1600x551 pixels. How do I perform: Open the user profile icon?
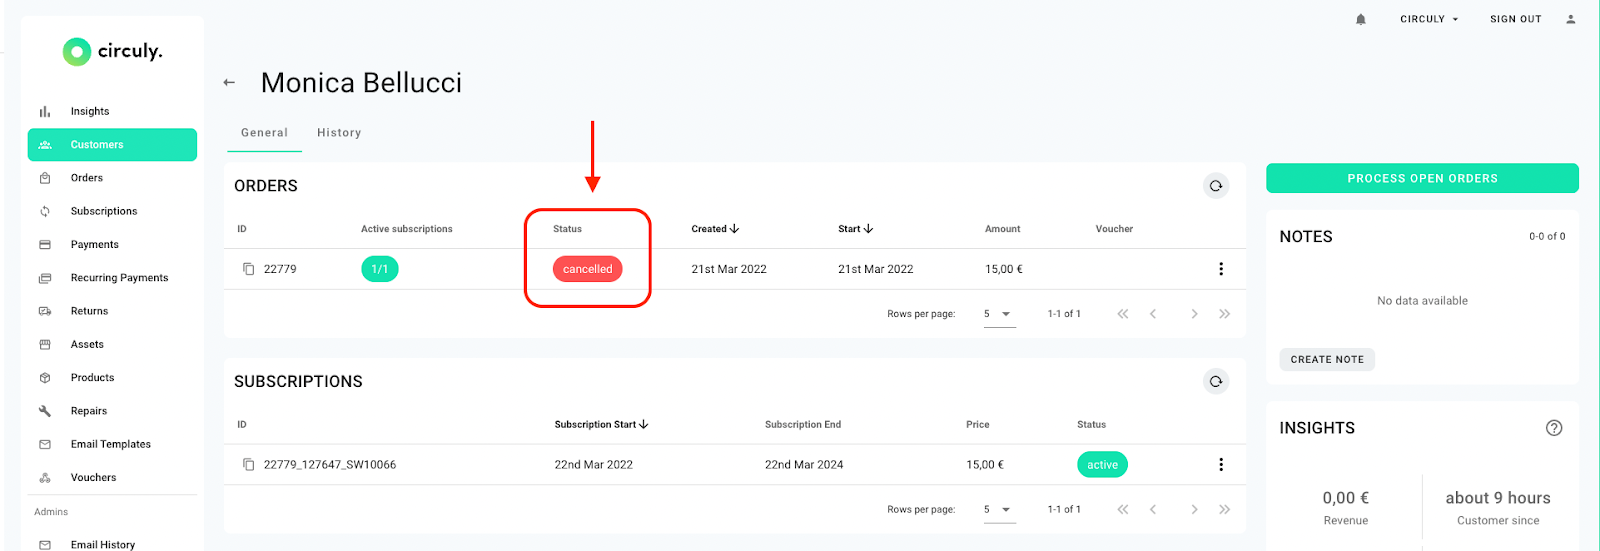pos(1570,19)
